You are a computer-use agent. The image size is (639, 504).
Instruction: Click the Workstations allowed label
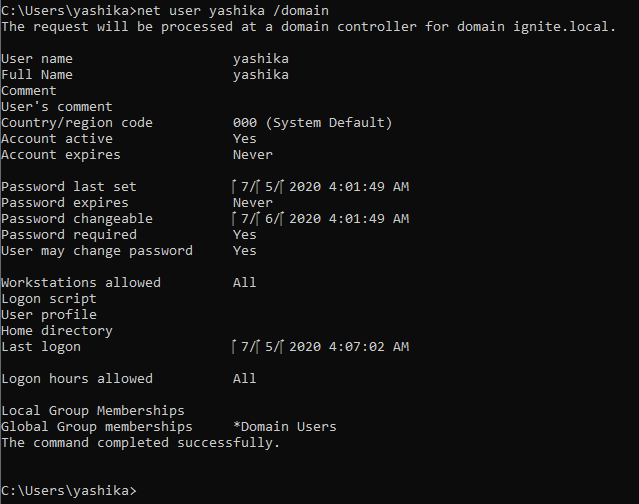[81, 283]
